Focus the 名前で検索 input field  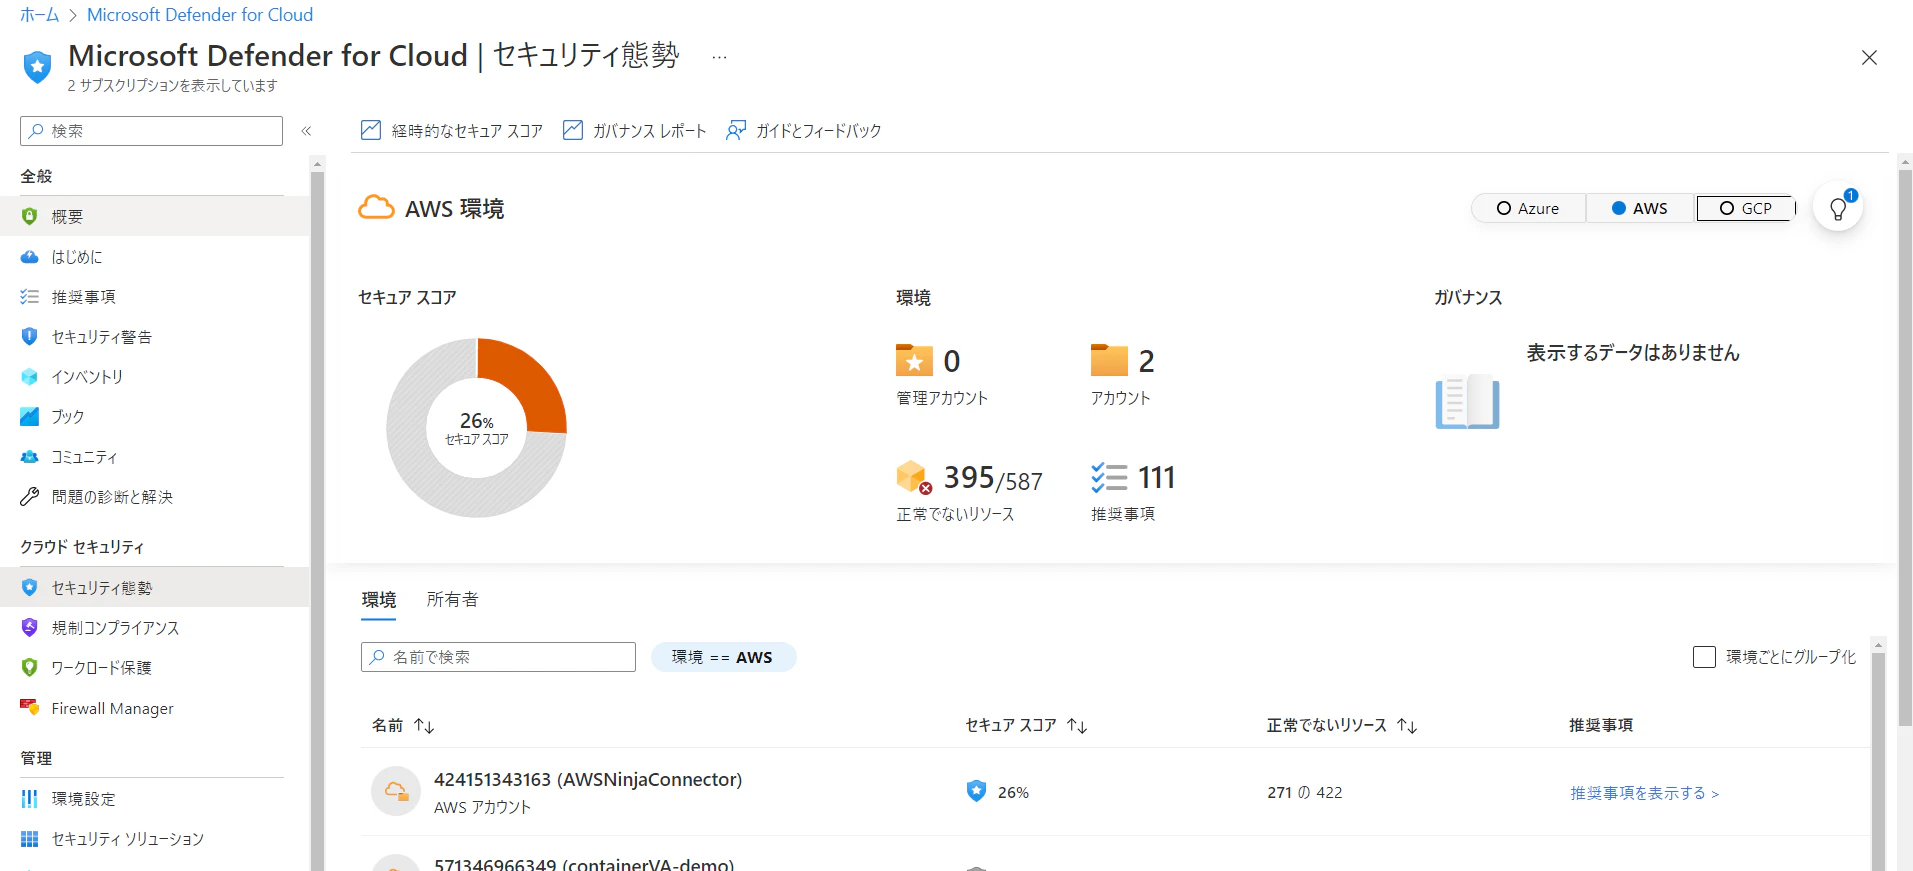coord(498,657)
